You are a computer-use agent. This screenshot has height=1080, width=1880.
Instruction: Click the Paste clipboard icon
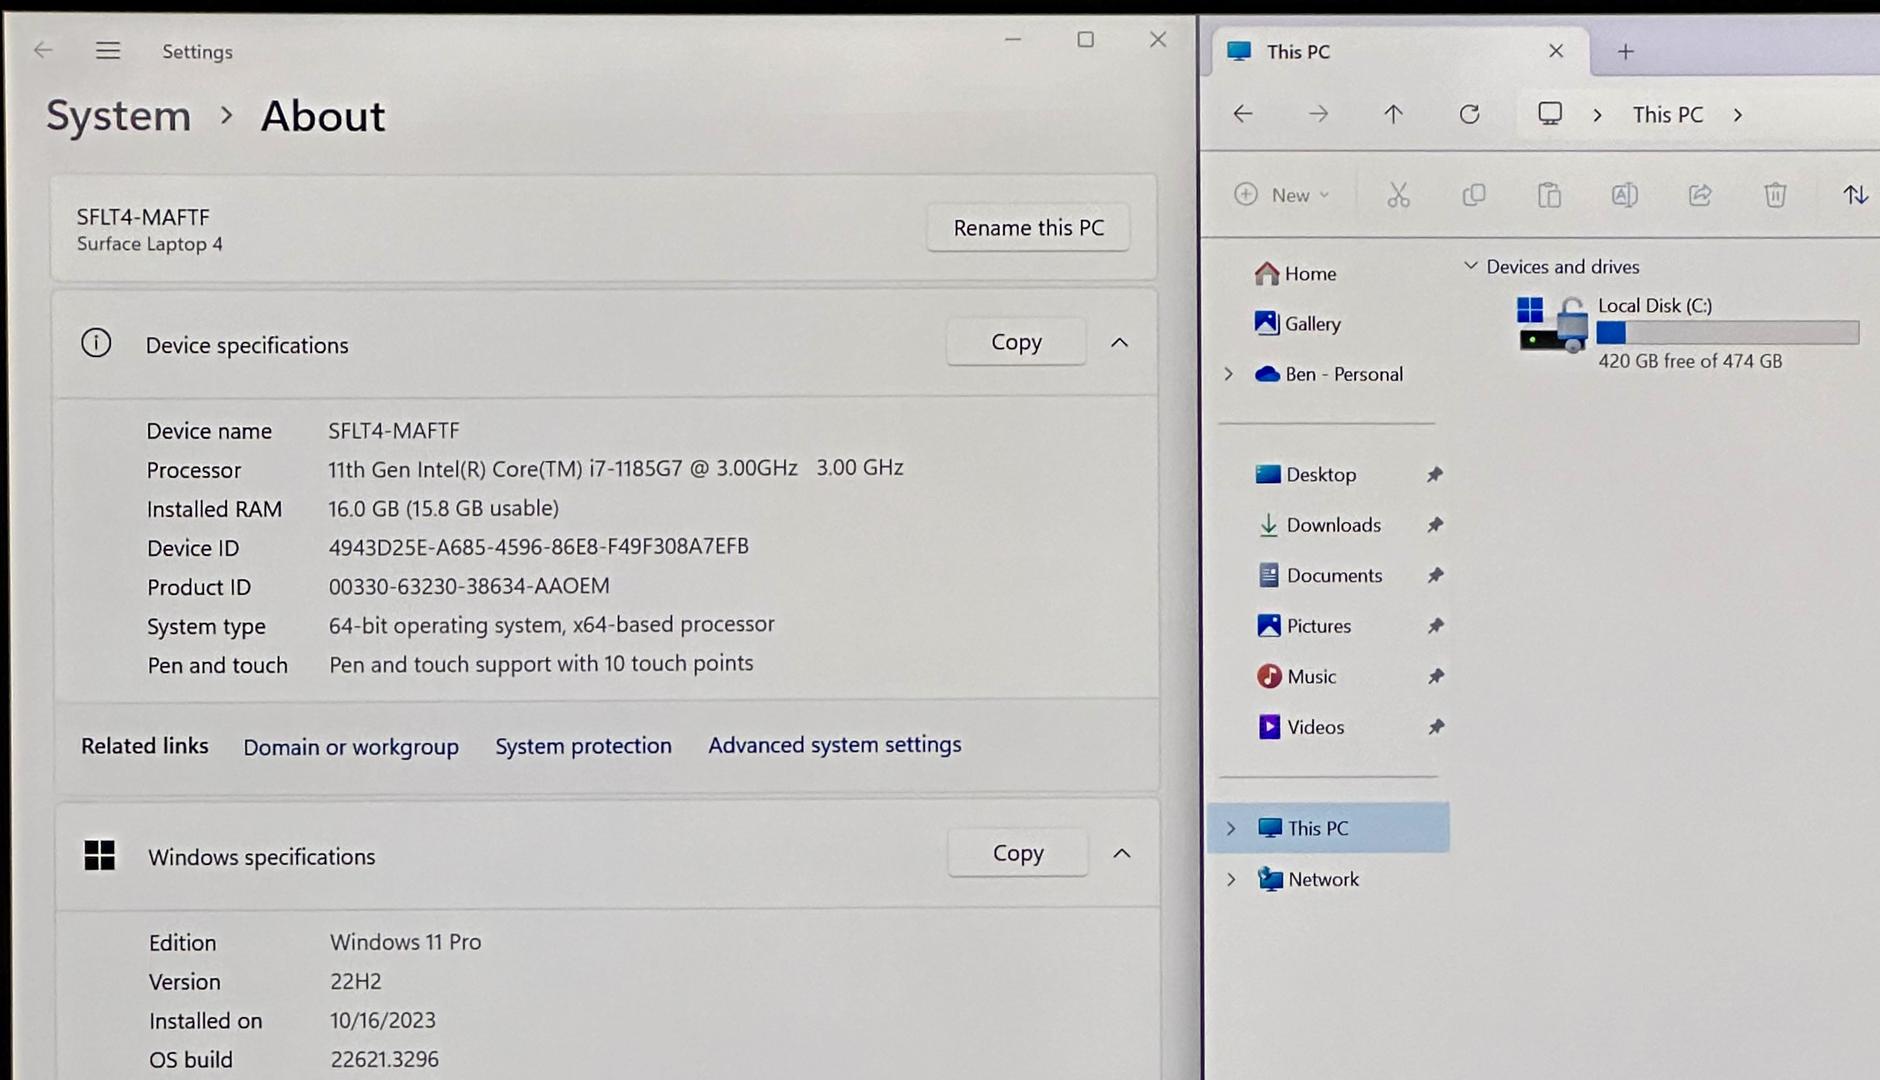(1549, 195)
